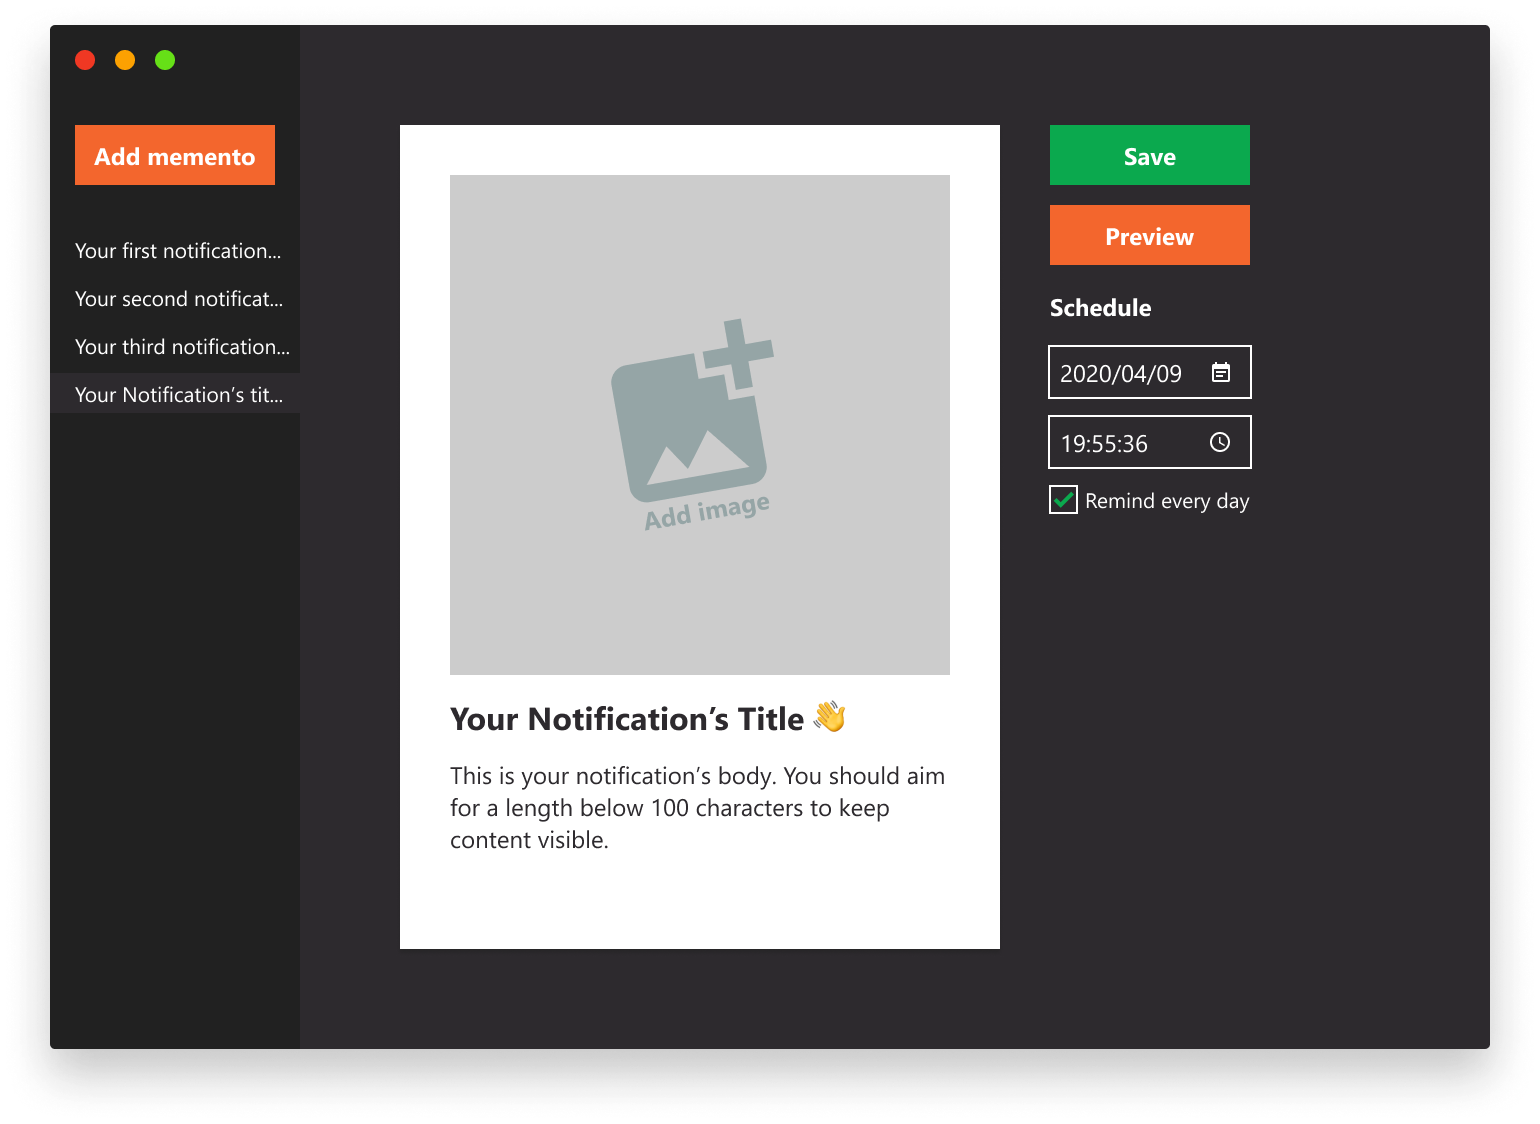Click the orange Preview button

coord(1150,235)
